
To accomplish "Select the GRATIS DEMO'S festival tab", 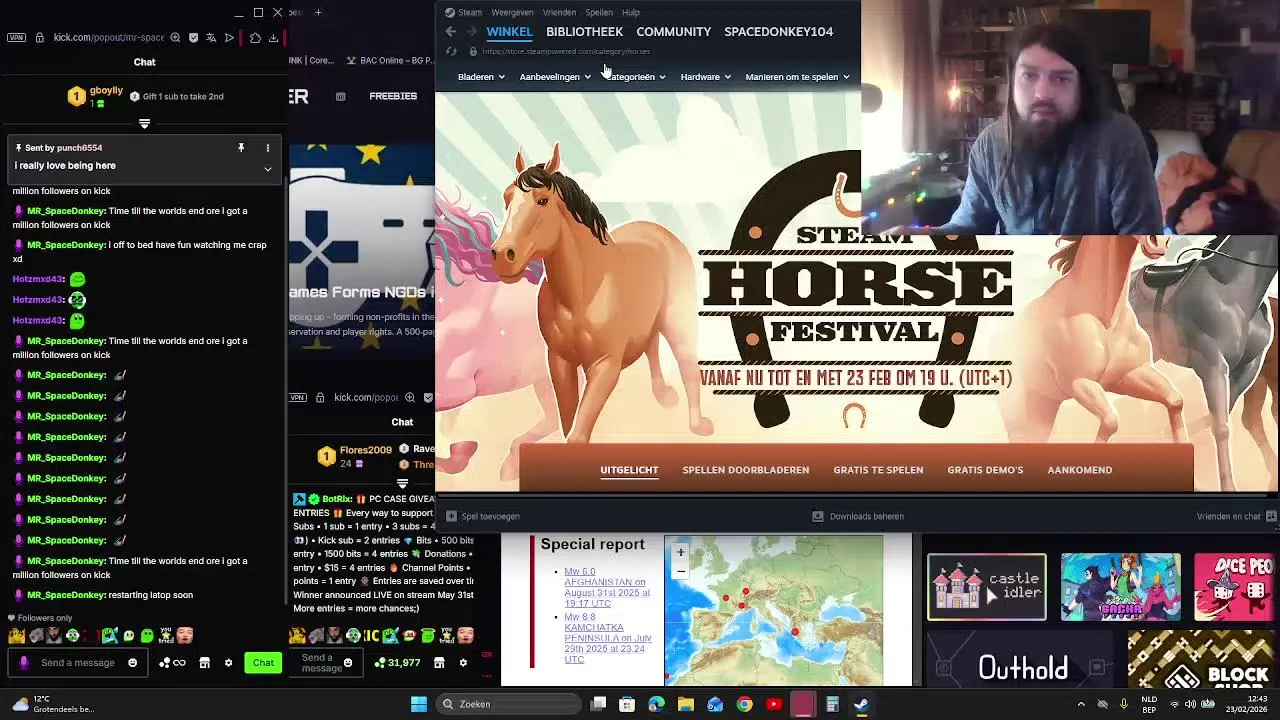I will [x=985, y=470].
